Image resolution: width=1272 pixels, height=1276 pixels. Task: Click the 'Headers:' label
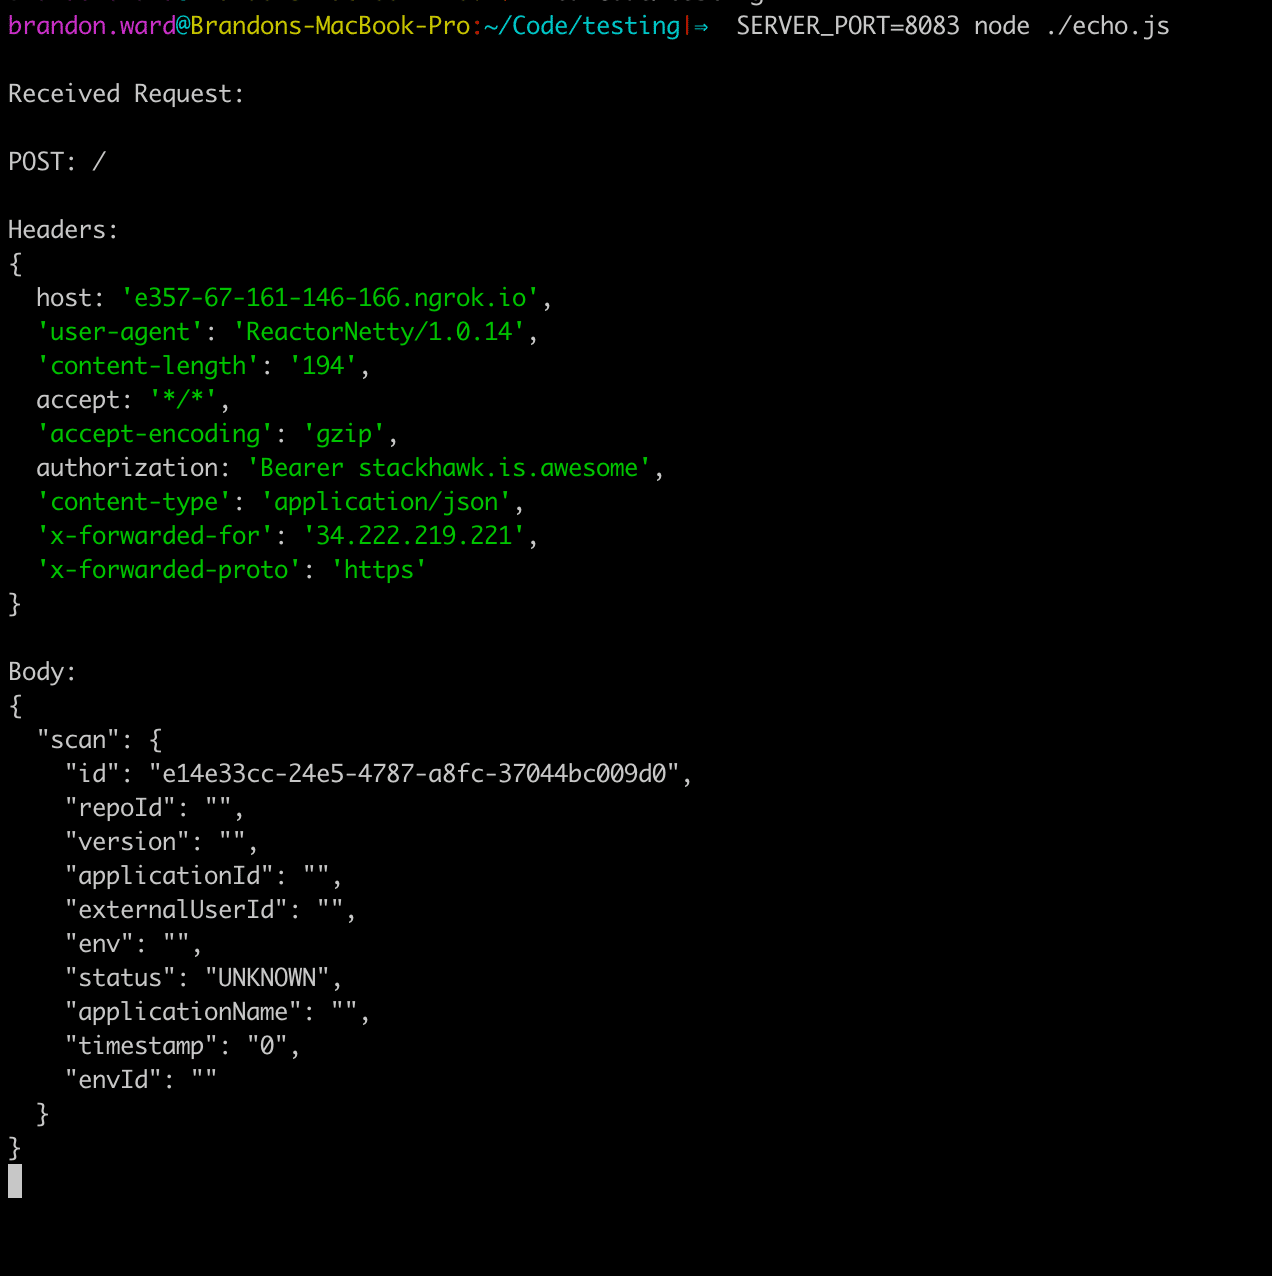tap(63, 230)
